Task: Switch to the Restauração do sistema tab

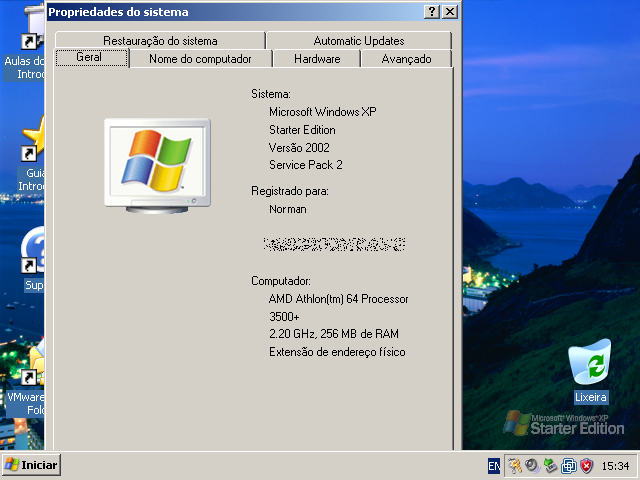Action: pyautogui.click(x=159, y=41)
